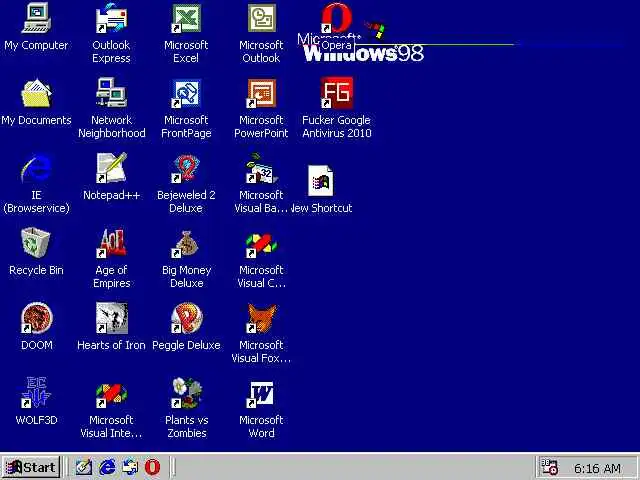Select the Microsoft Visual C++ shortcut
This screenshot has width=640, height=480.
pos(262,245)
